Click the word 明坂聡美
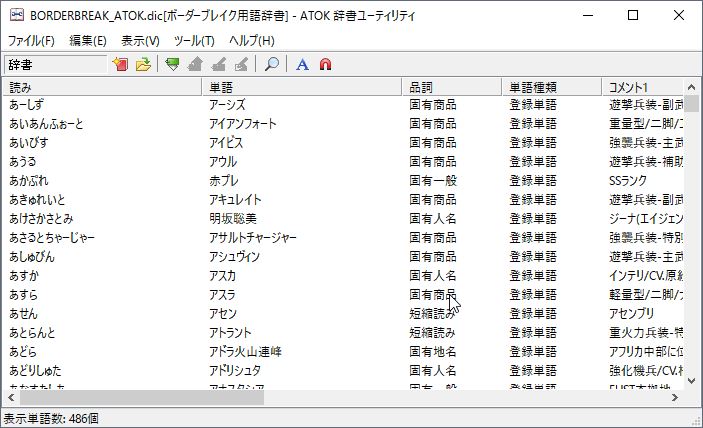 tap(233, 218)
